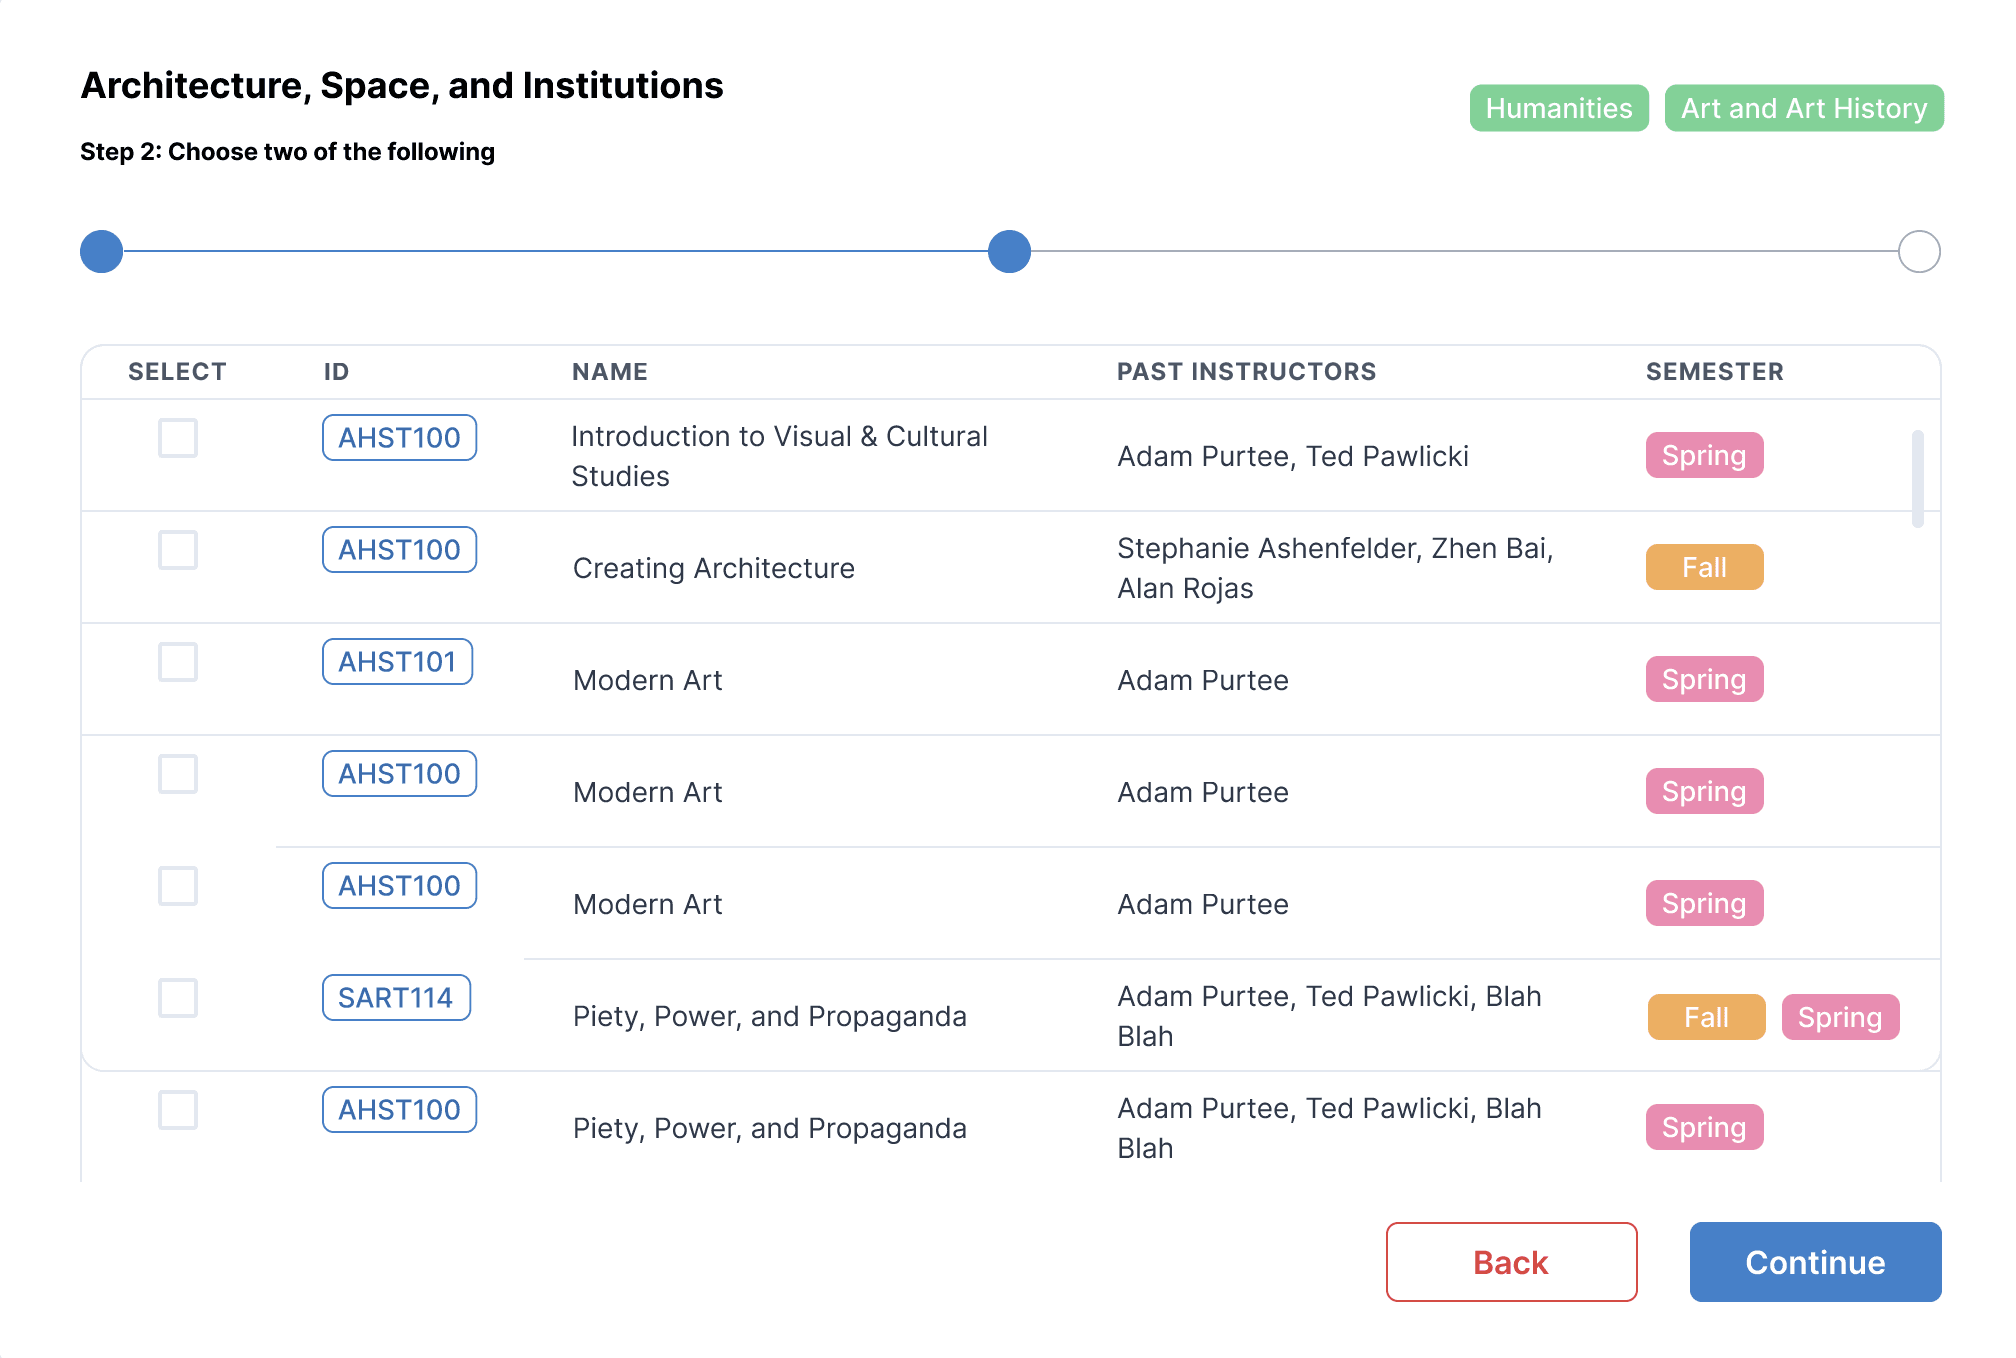2016x1358 pixels.
Task: Click the Art and Art History tag
Action: [1803, 108]
